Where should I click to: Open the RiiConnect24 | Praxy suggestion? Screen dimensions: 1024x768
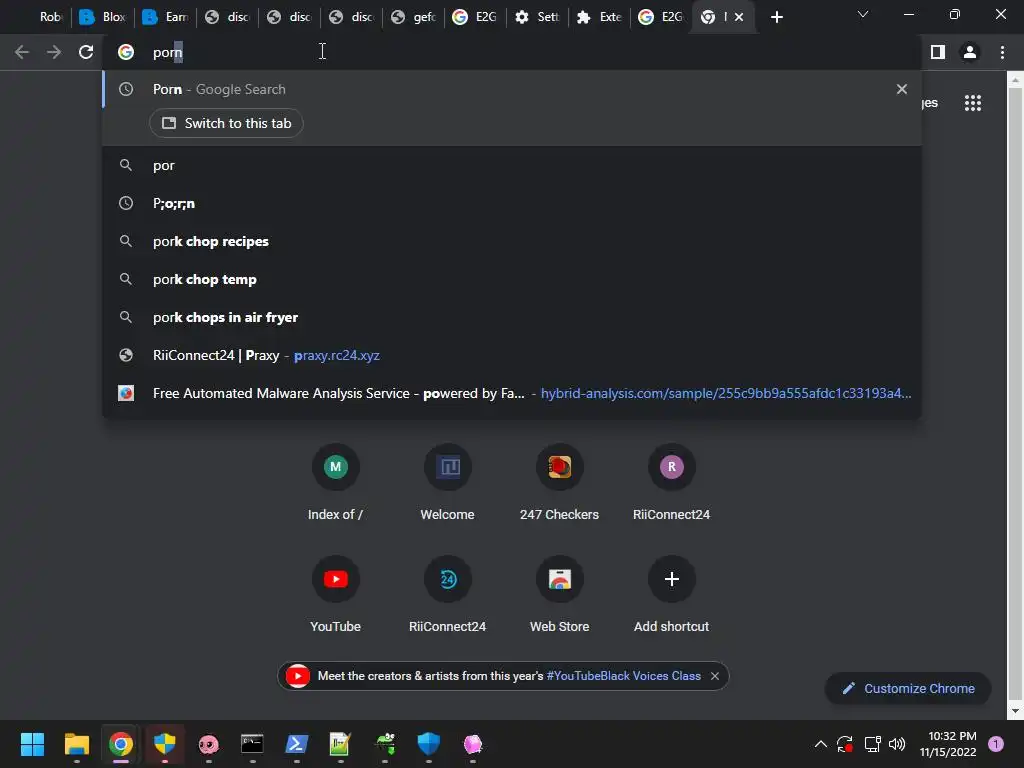[x=512, y=355]
